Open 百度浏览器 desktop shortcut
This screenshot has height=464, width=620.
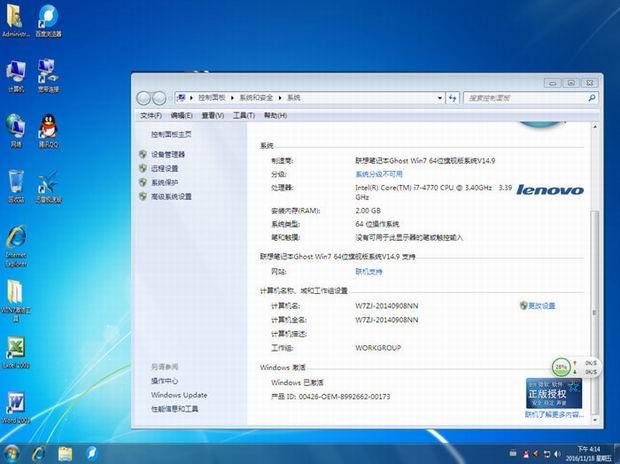[x=47, y=17]
